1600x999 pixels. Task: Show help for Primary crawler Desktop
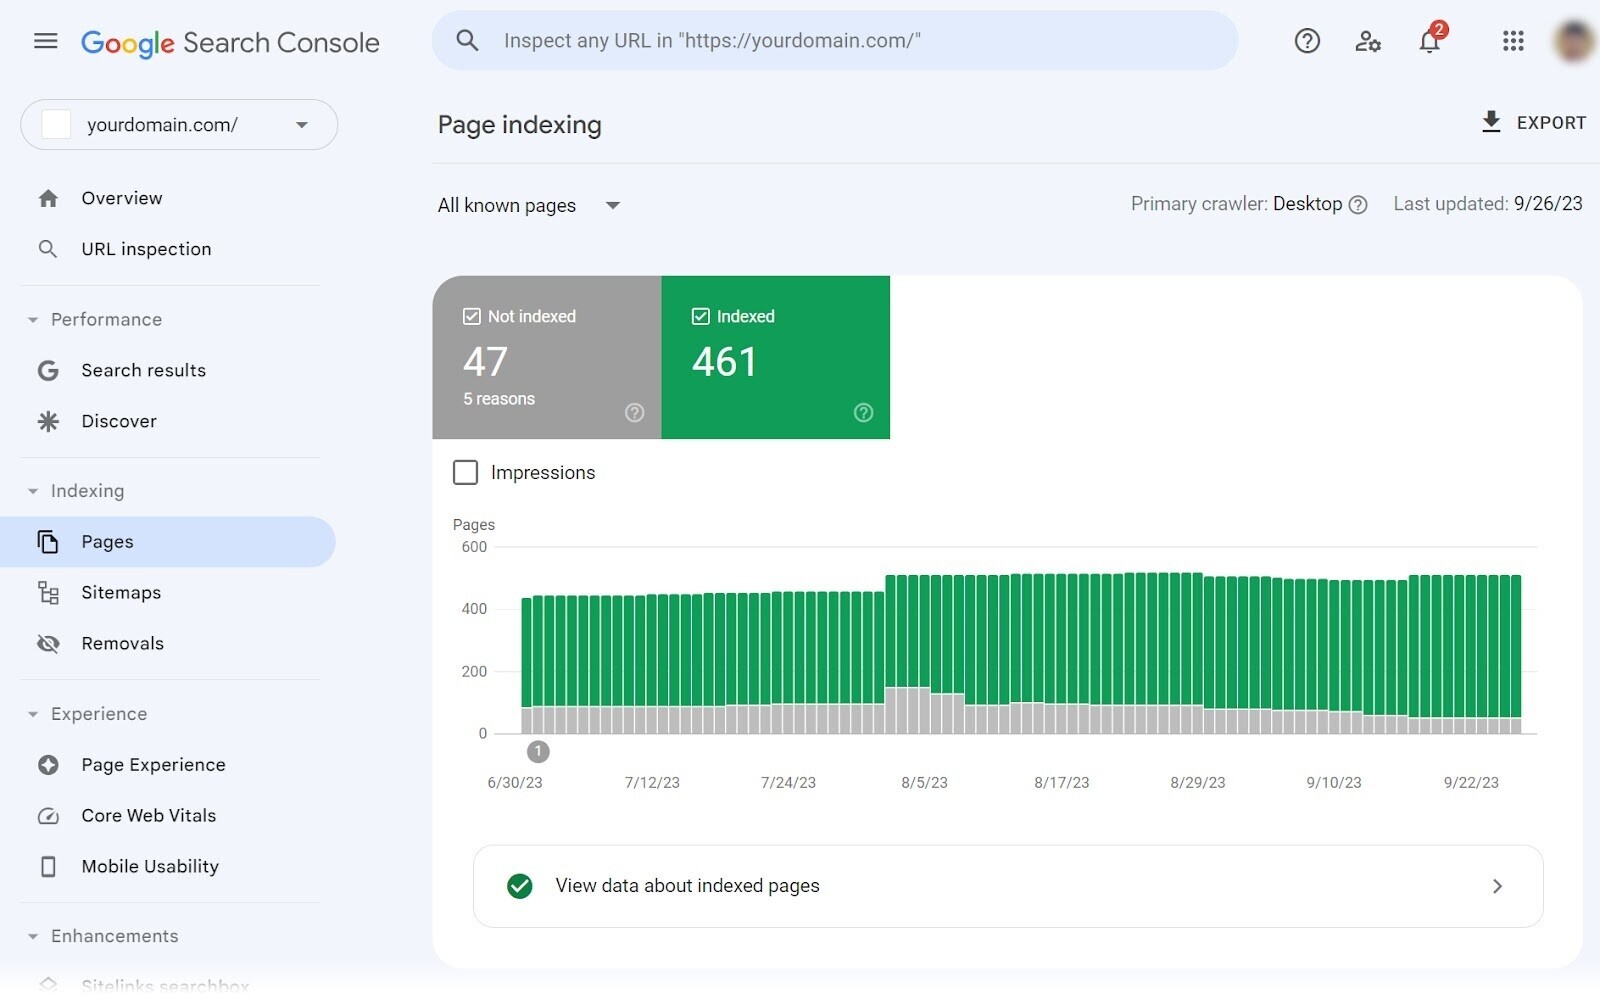1358,205
